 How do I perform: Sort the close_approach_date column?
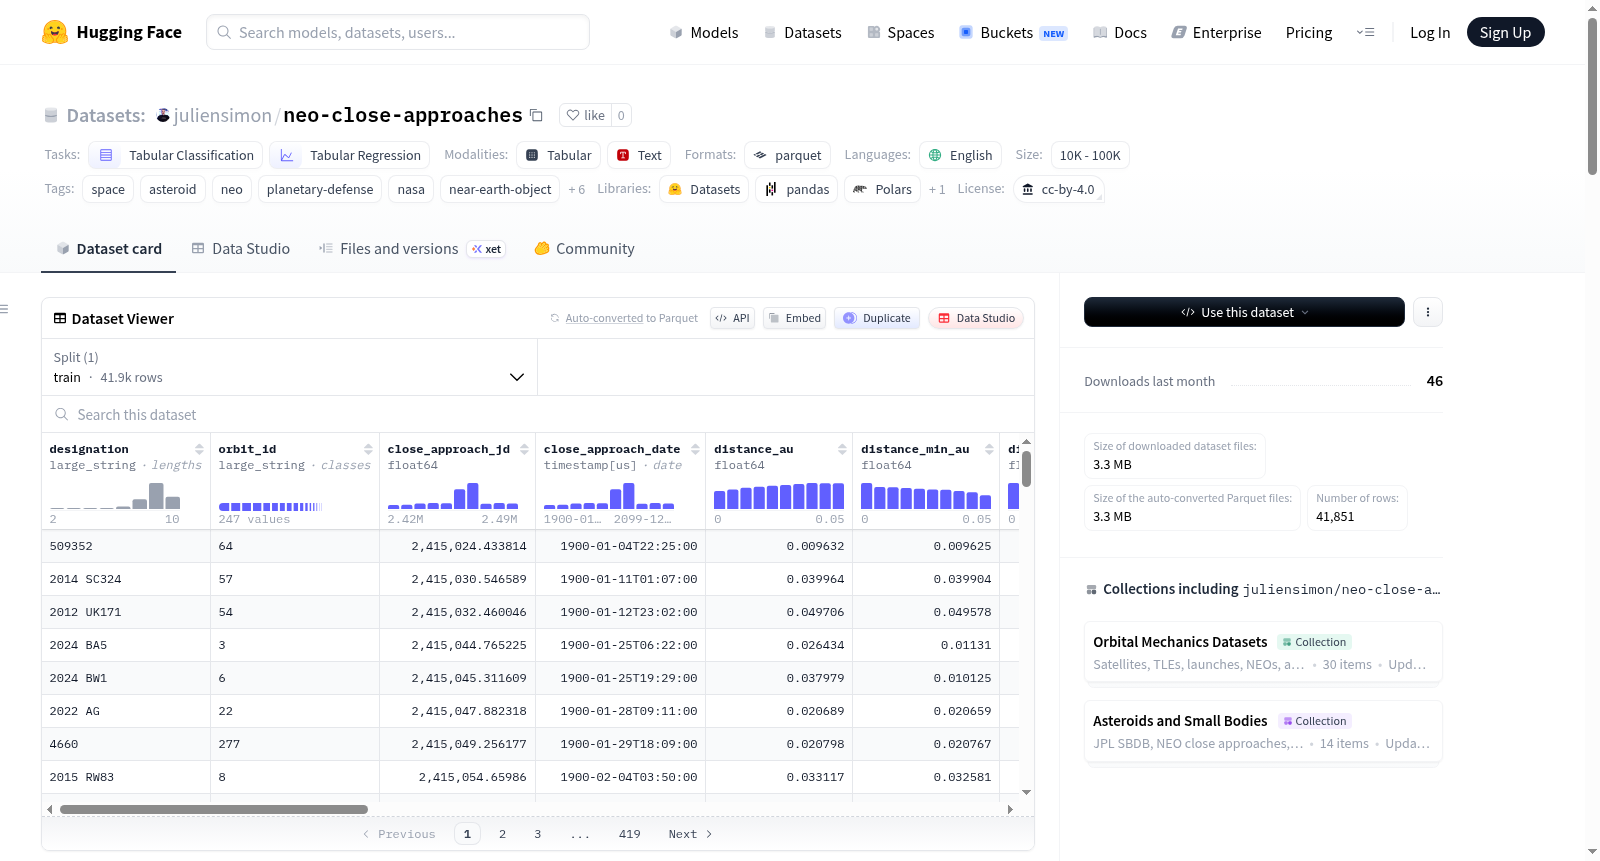[695, 449]
